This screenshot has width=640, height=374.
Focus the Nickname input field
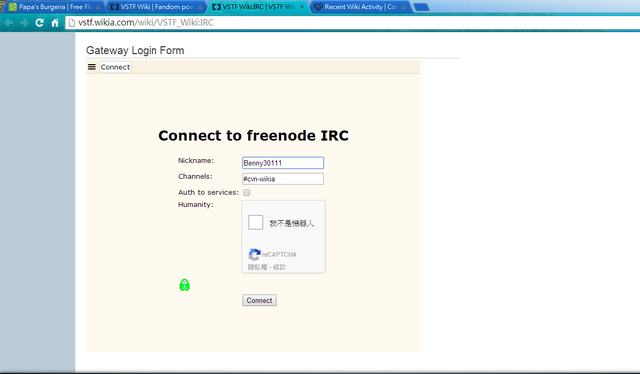coord(283,163)
